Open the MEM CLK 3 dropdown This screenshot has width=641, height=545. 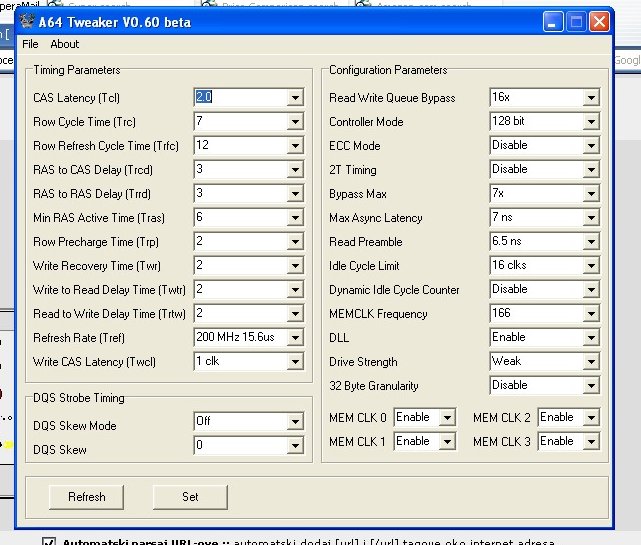(x=591, y=441)
